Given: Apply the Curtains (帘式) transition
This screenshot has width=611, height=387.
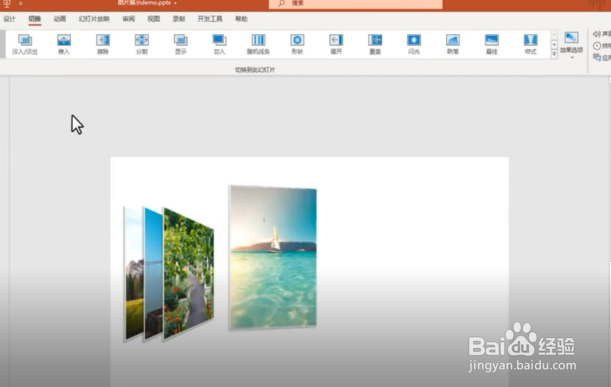Looking at the screenshot, I should (531, 44).
